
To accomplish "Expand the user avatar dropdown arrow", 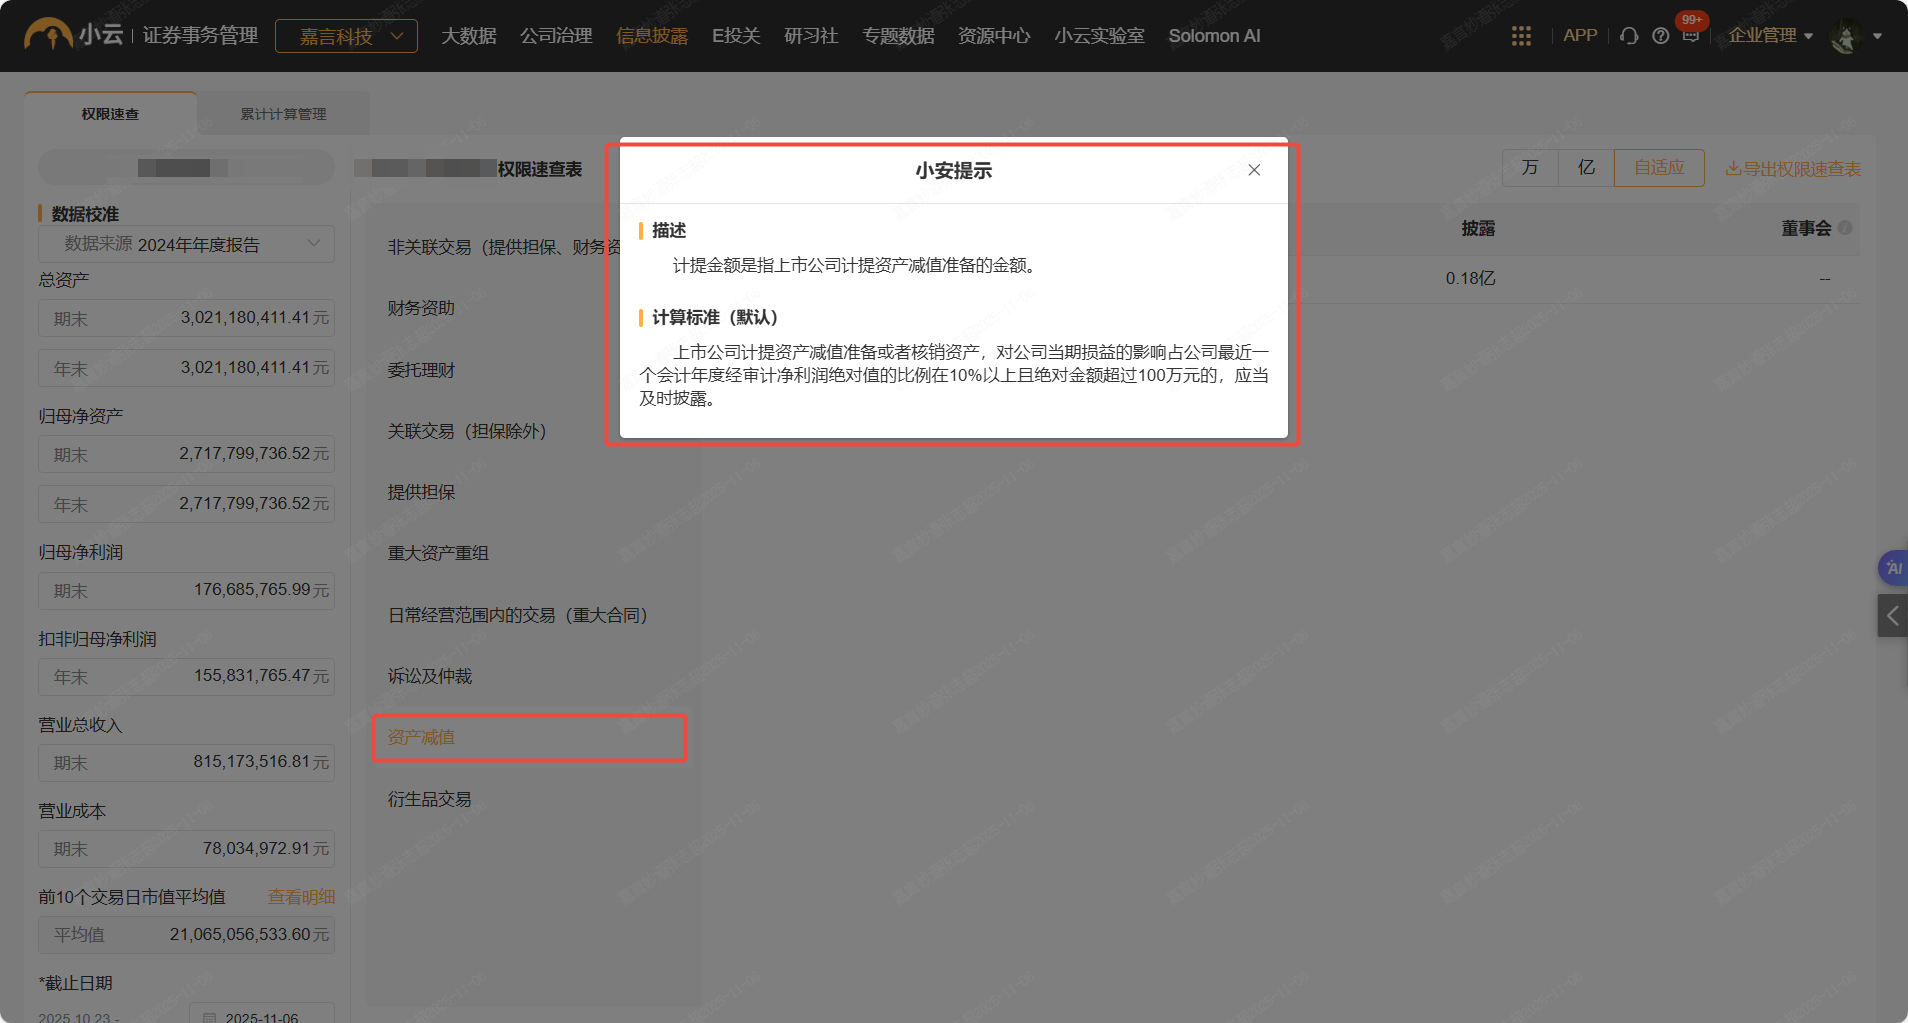I will click(1877, 36).
